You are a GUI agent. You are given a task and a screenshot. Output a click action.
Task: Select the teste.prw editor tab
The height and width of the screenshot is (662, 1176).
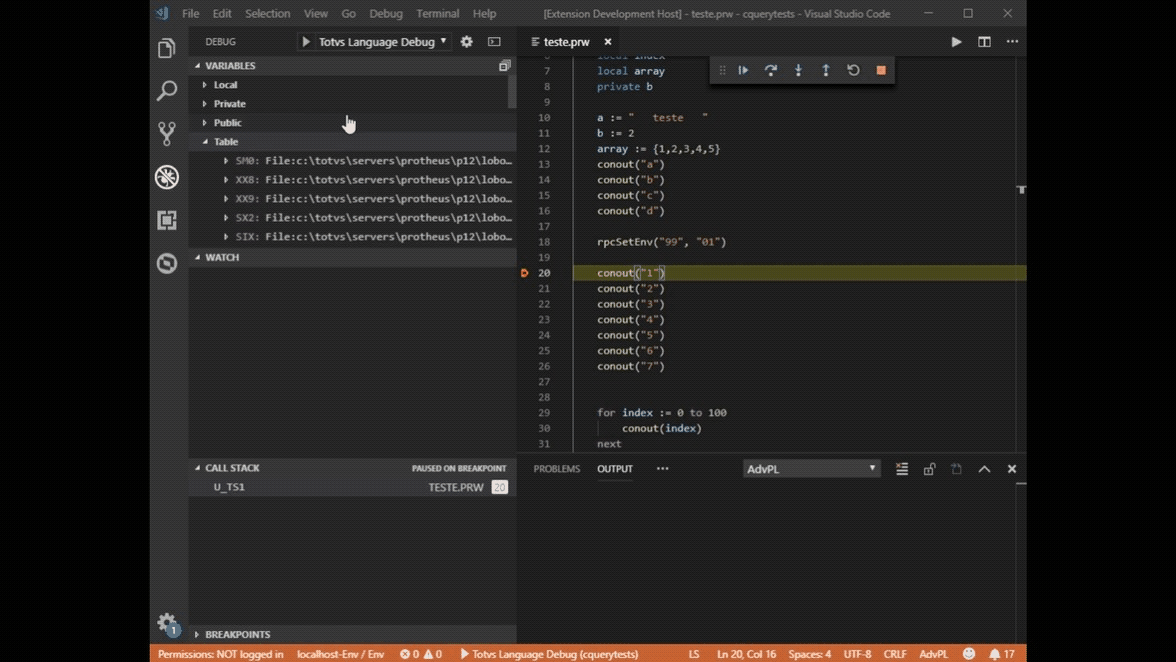(566, 42)
